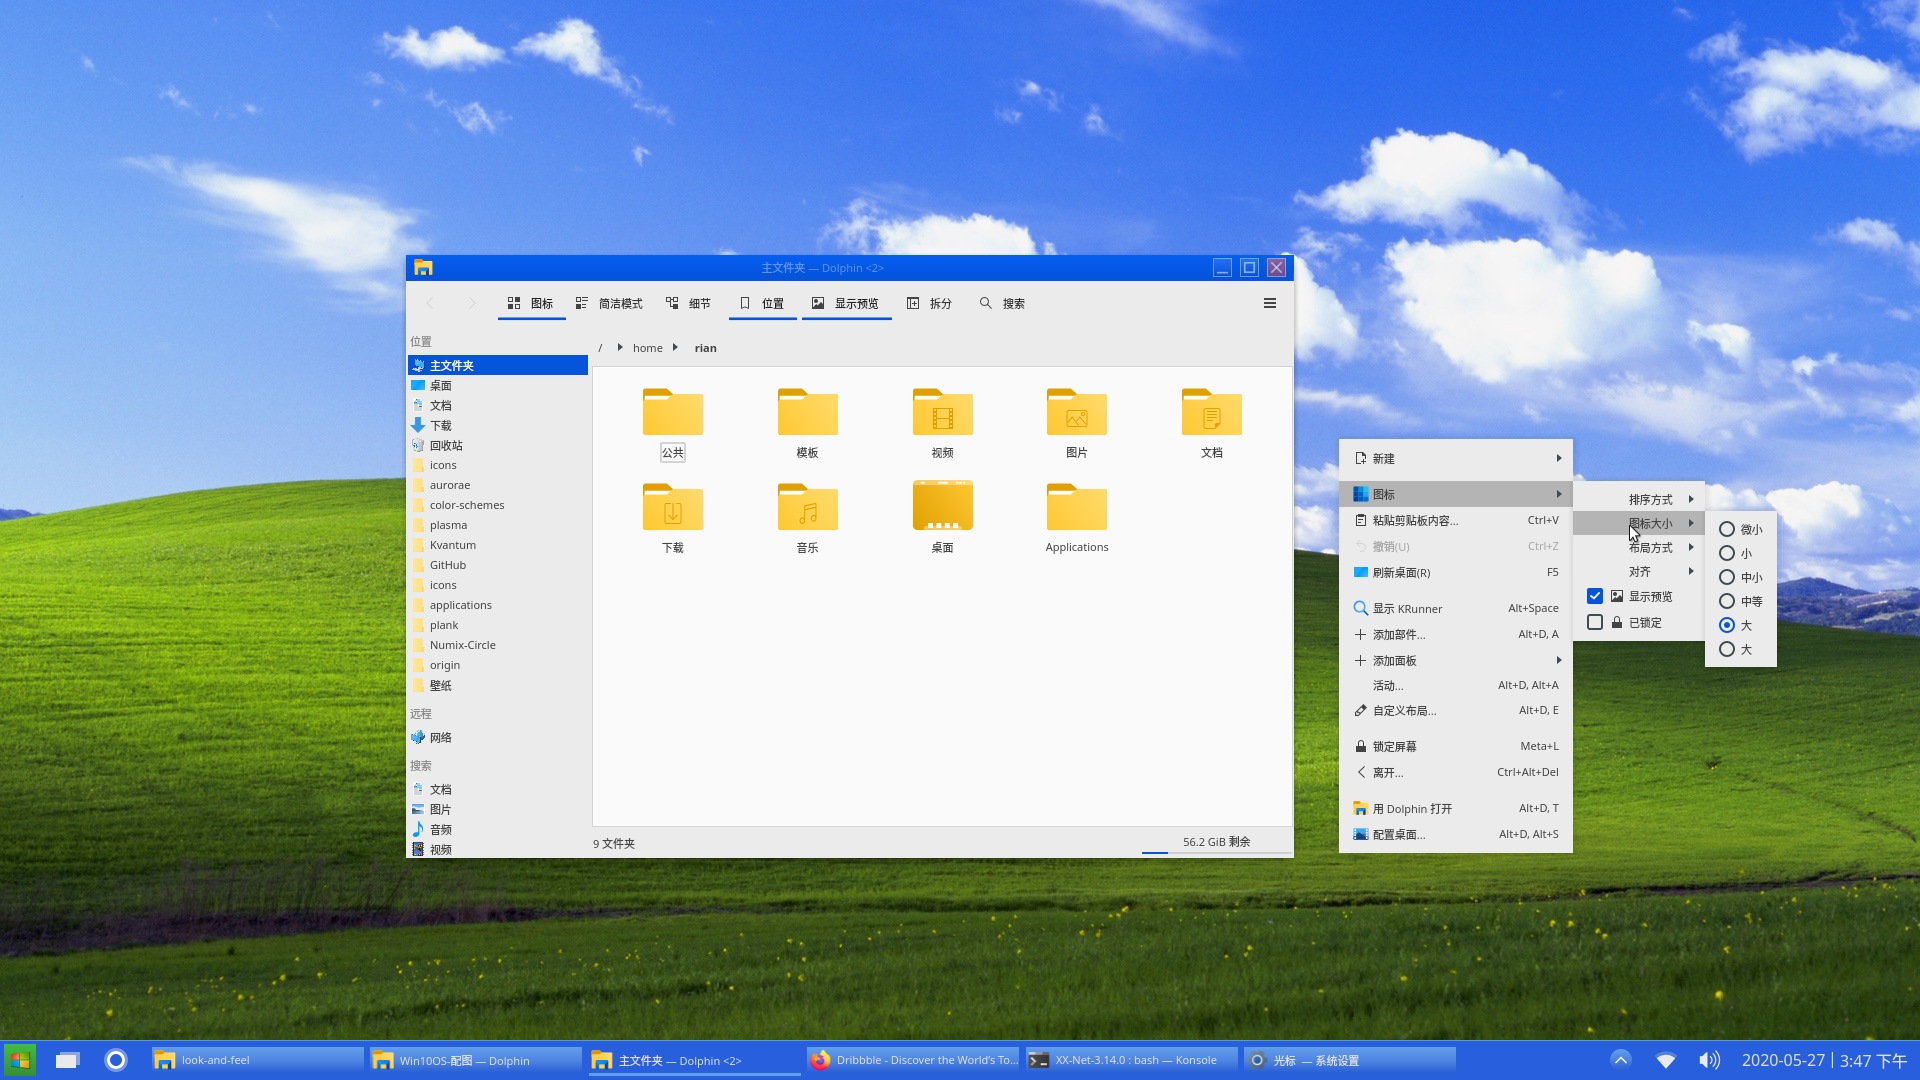Viewport: 1920px width, 1080px height.
Task: Open the Applications folder
Action: [x=1077, y=518]
